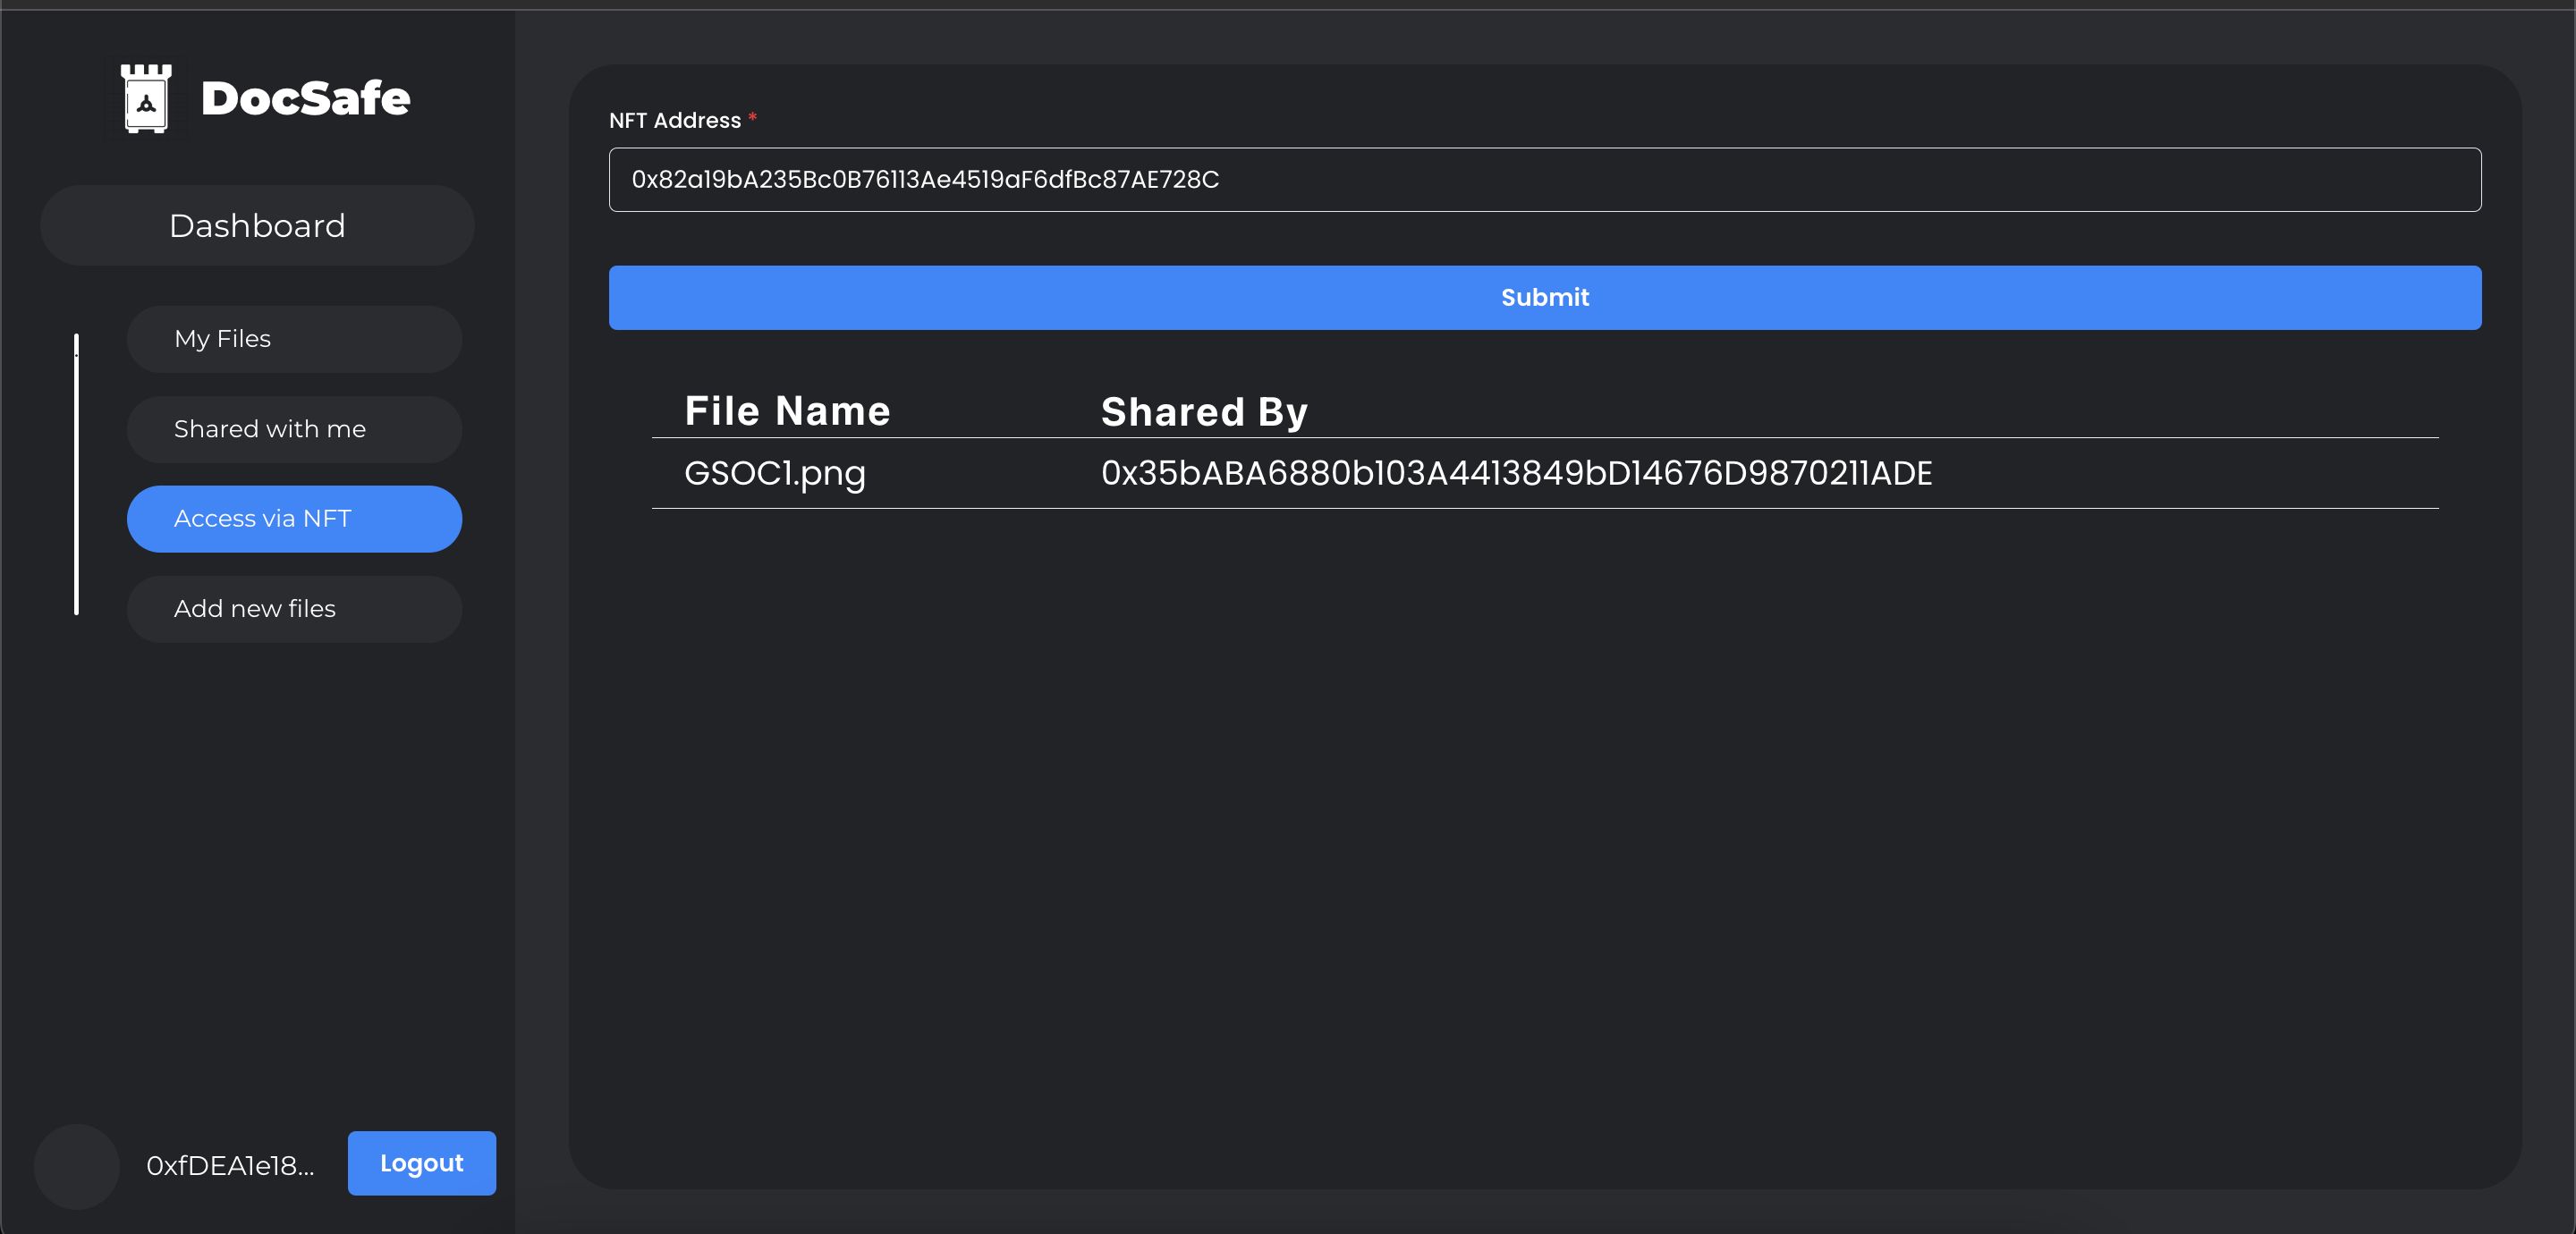This screenshot has height=1234, width=2576.
Task: Select Access via NFT menu item
Action: pyautogui.click(x=294, y=519)
